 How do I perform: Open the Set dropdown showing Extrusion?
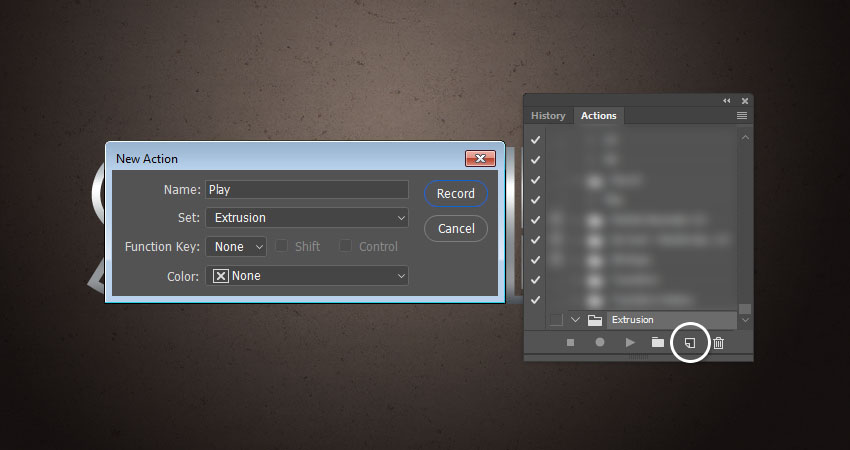[x=307, y=217]
